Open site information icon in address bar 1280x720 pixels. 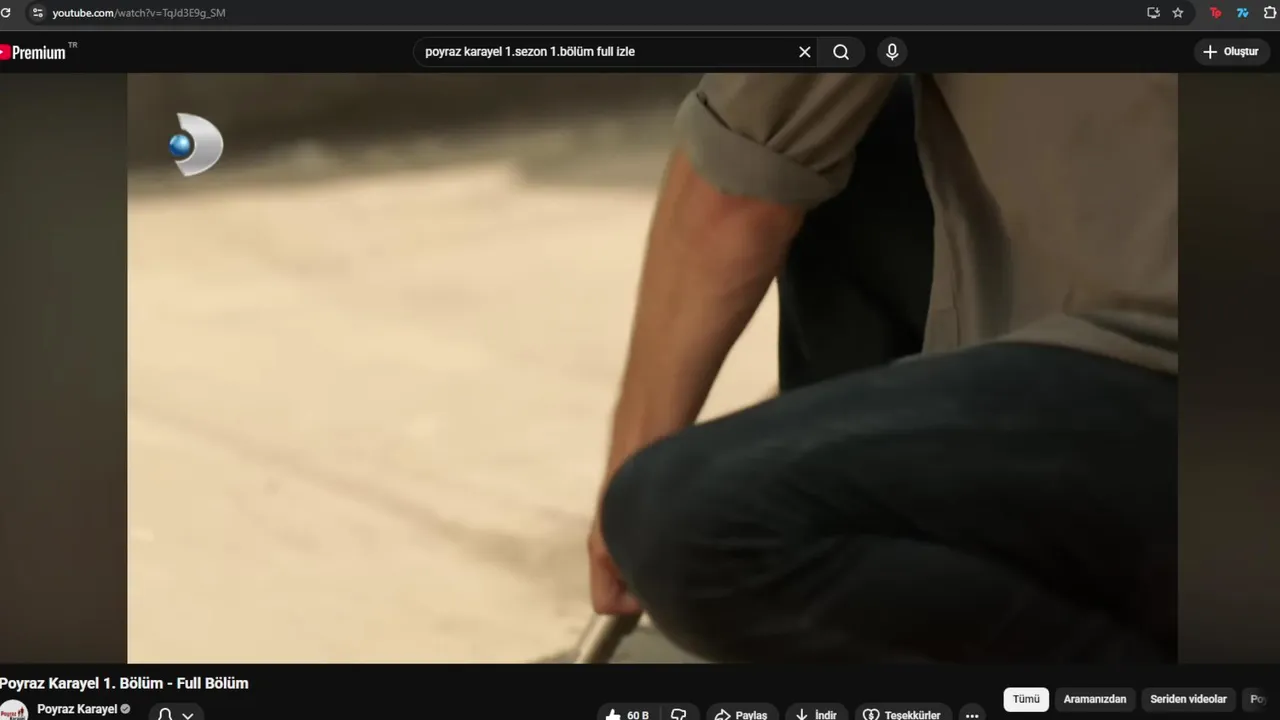(37, 13)
